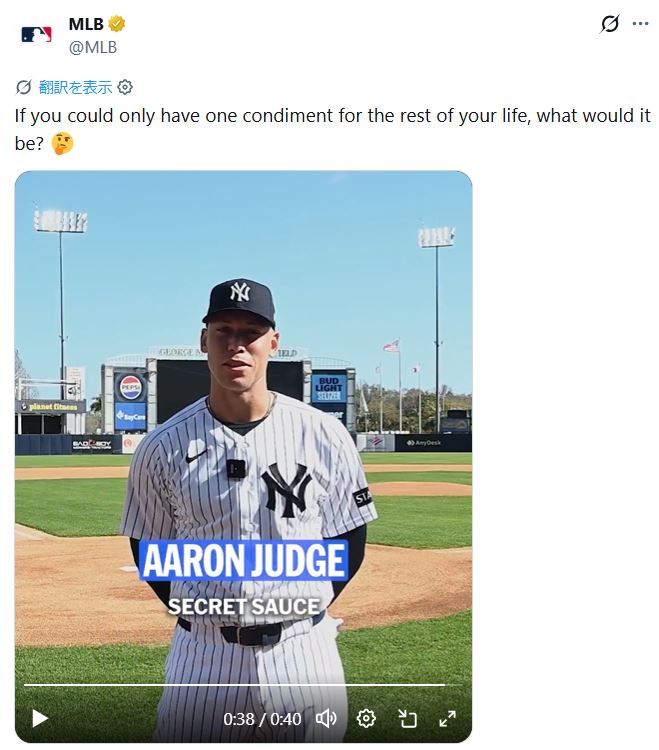Open video playback settings gear
Viewport: 659px width, 750px height.
(366, 718)
